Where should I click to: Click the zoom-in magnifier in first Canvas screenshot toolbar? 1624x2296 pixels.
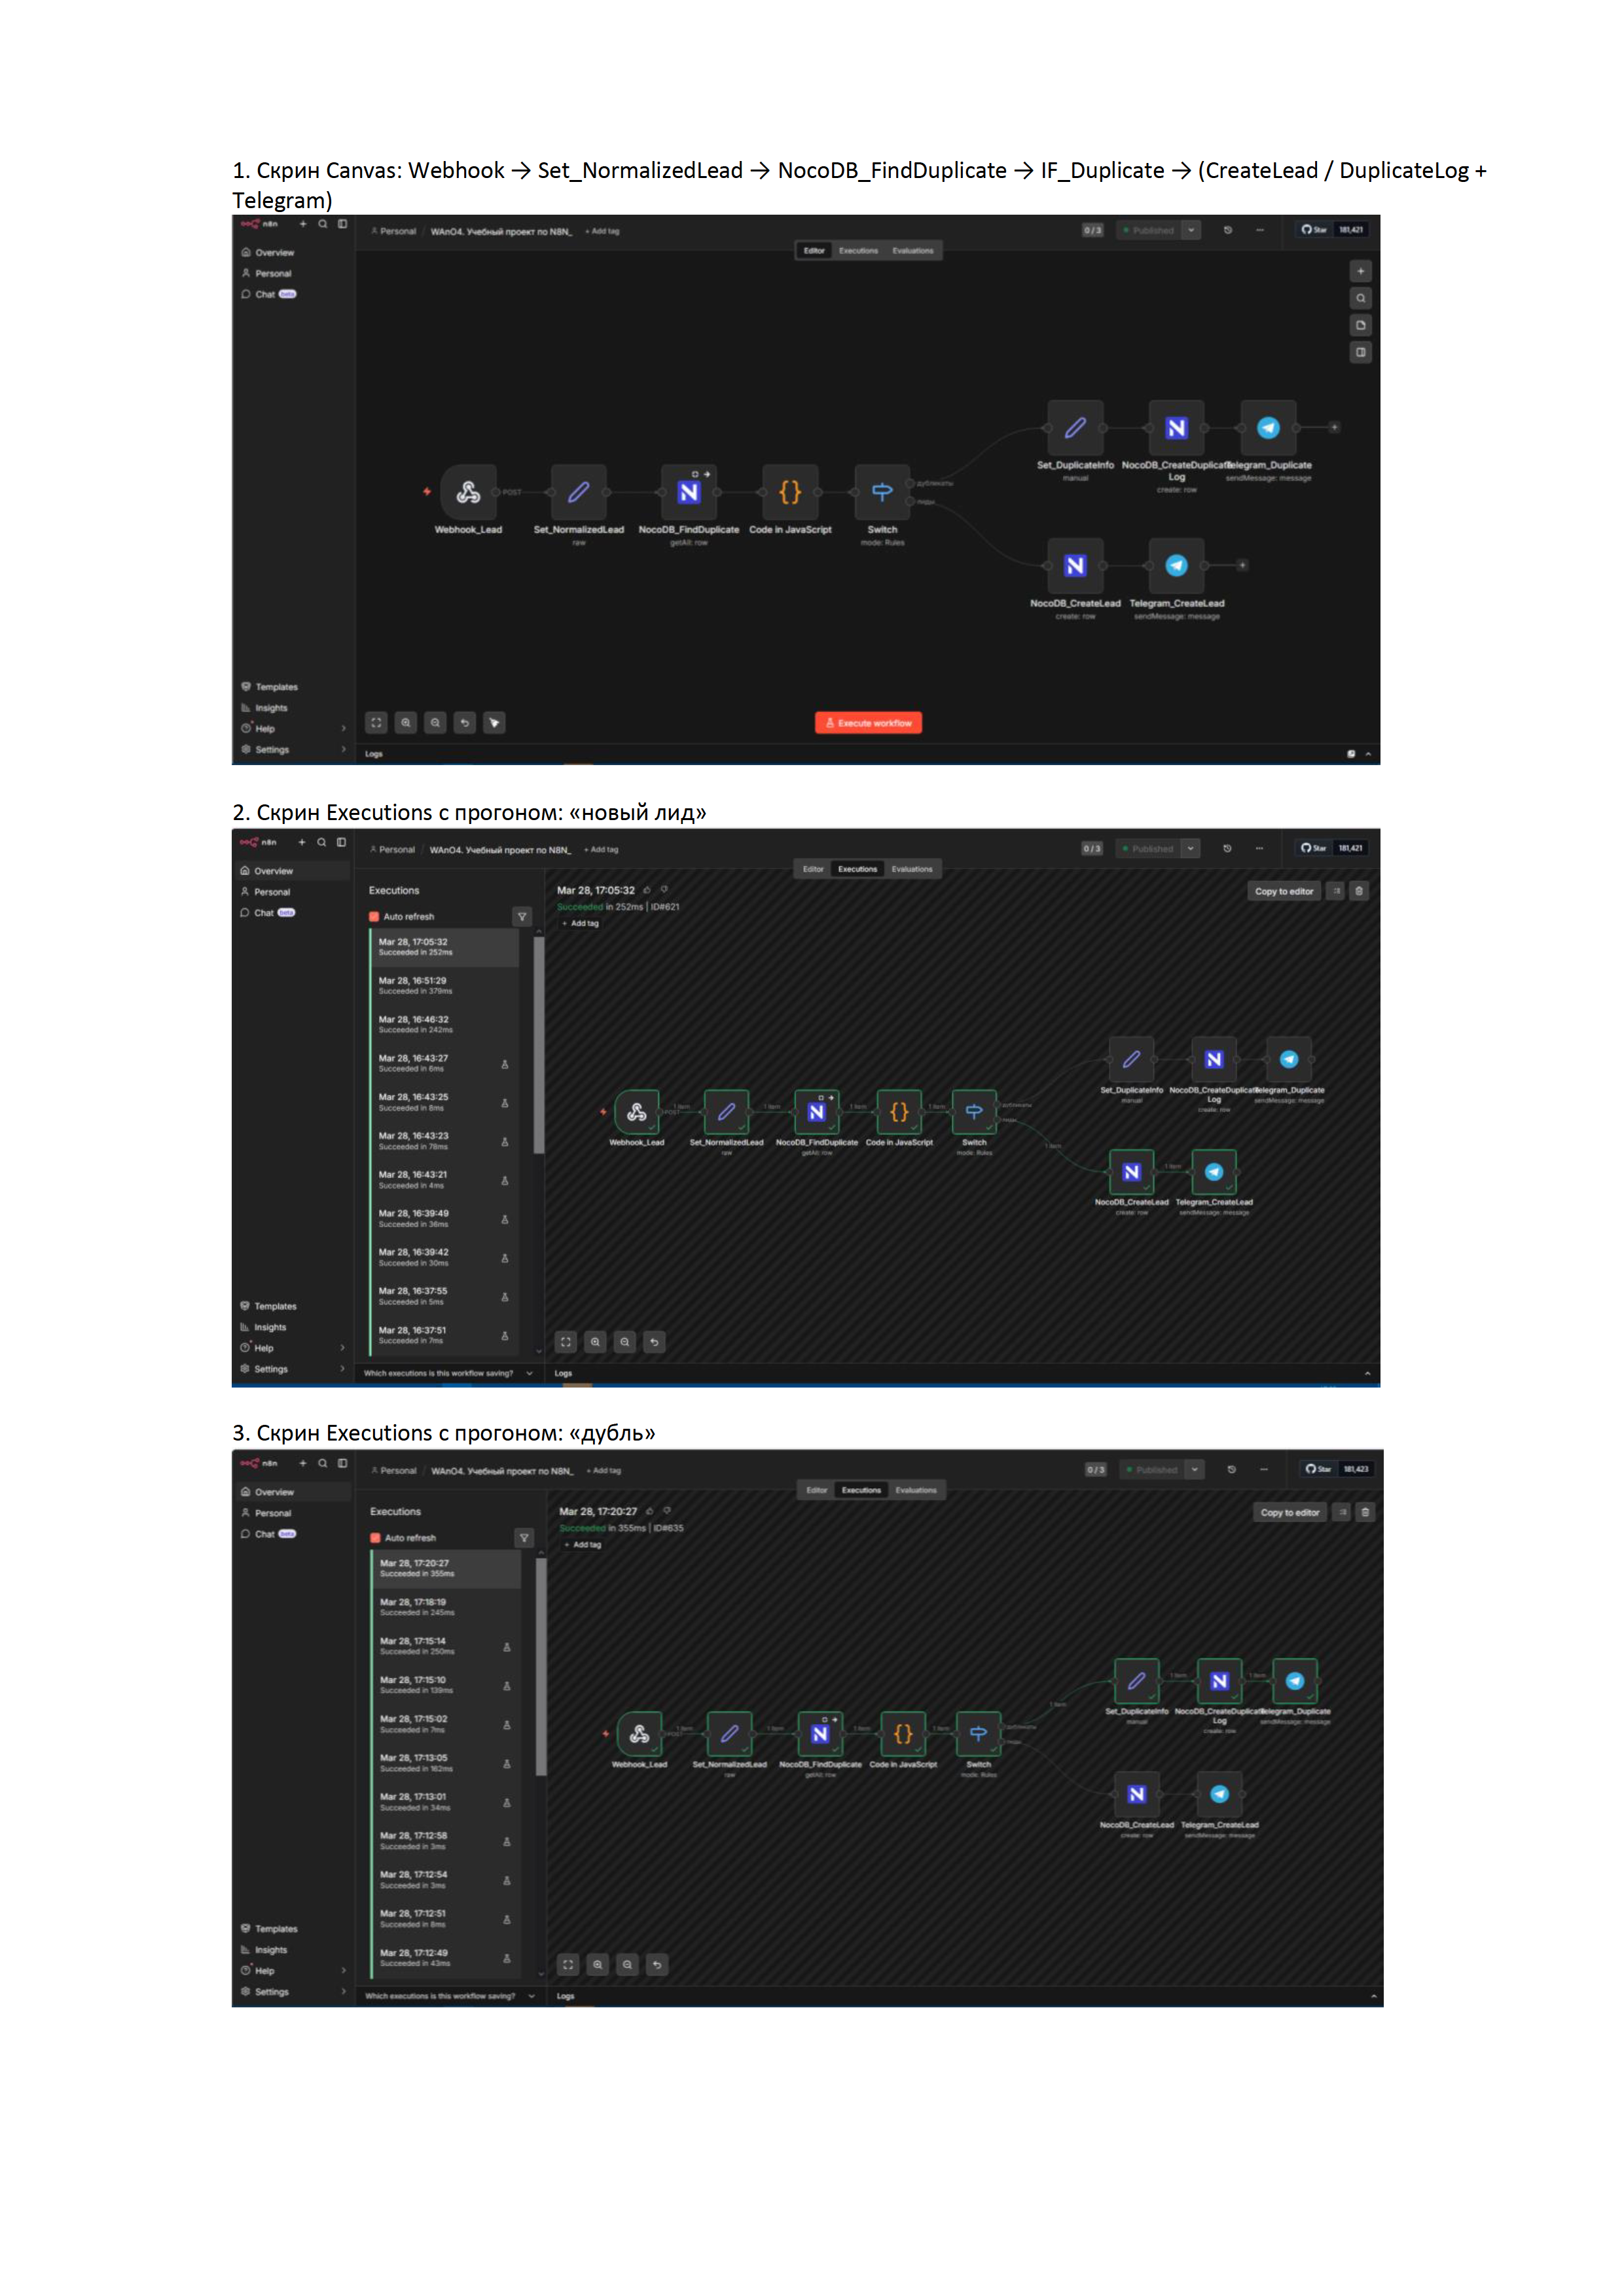pyautogui.click(x=406, y=722)
